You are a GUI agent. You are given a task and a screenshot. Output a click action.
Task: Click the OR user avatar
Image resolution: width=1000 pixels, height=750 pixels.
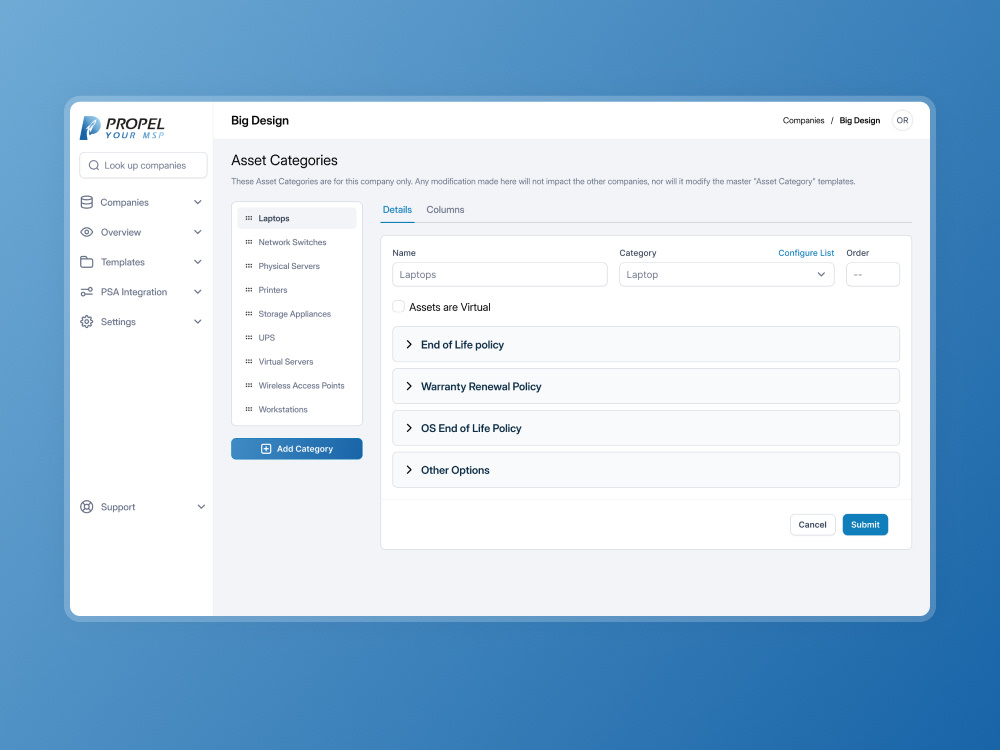pos(902,121)
